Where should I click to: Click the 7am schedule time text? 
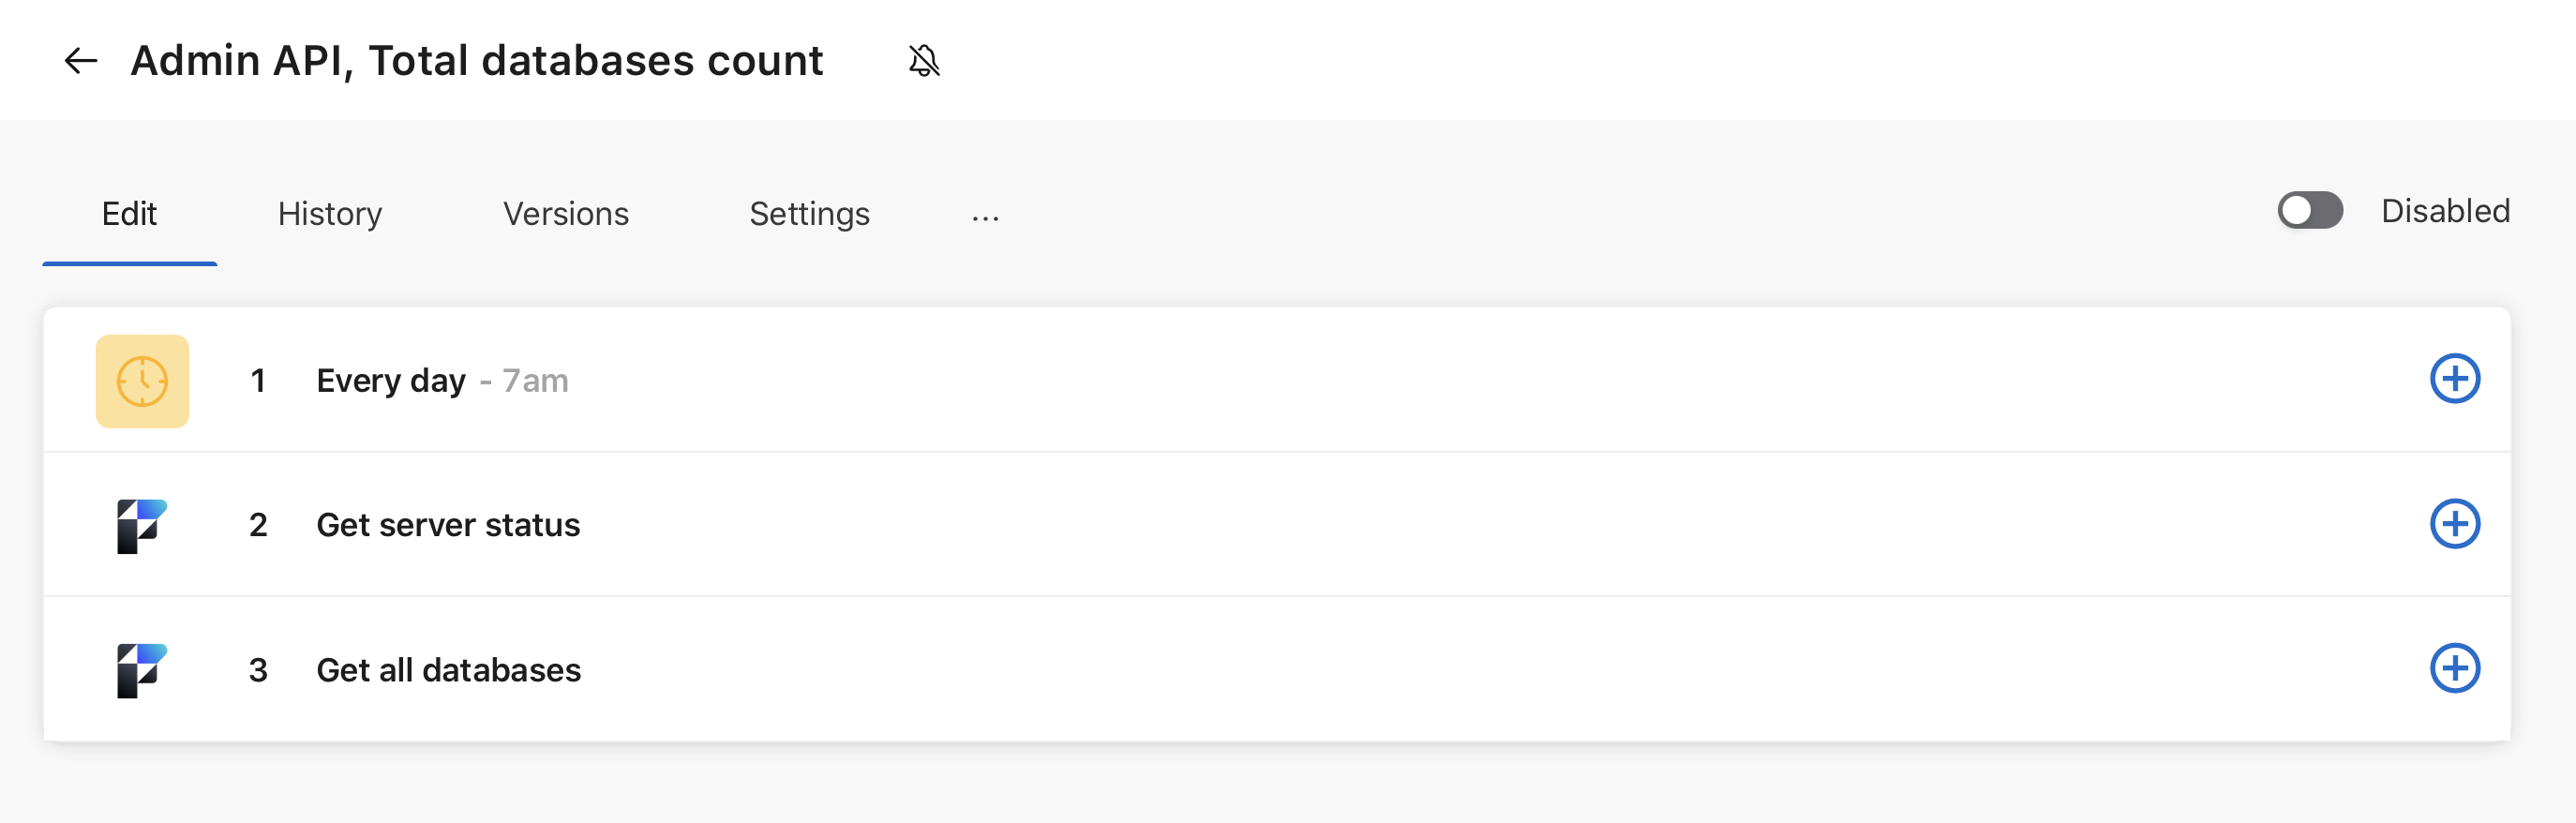pyautogui.click(x=535, y=381)
